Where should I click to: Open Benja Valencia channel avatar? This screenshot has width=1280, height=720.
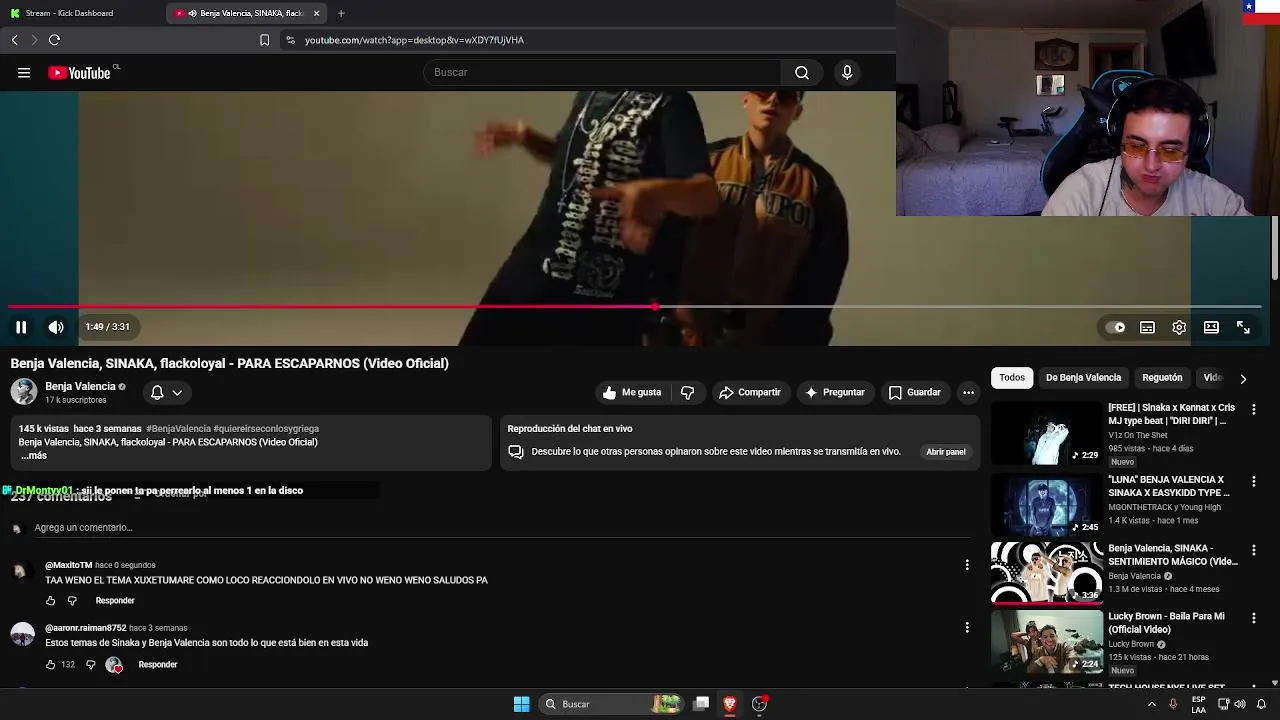coord(24,392)
